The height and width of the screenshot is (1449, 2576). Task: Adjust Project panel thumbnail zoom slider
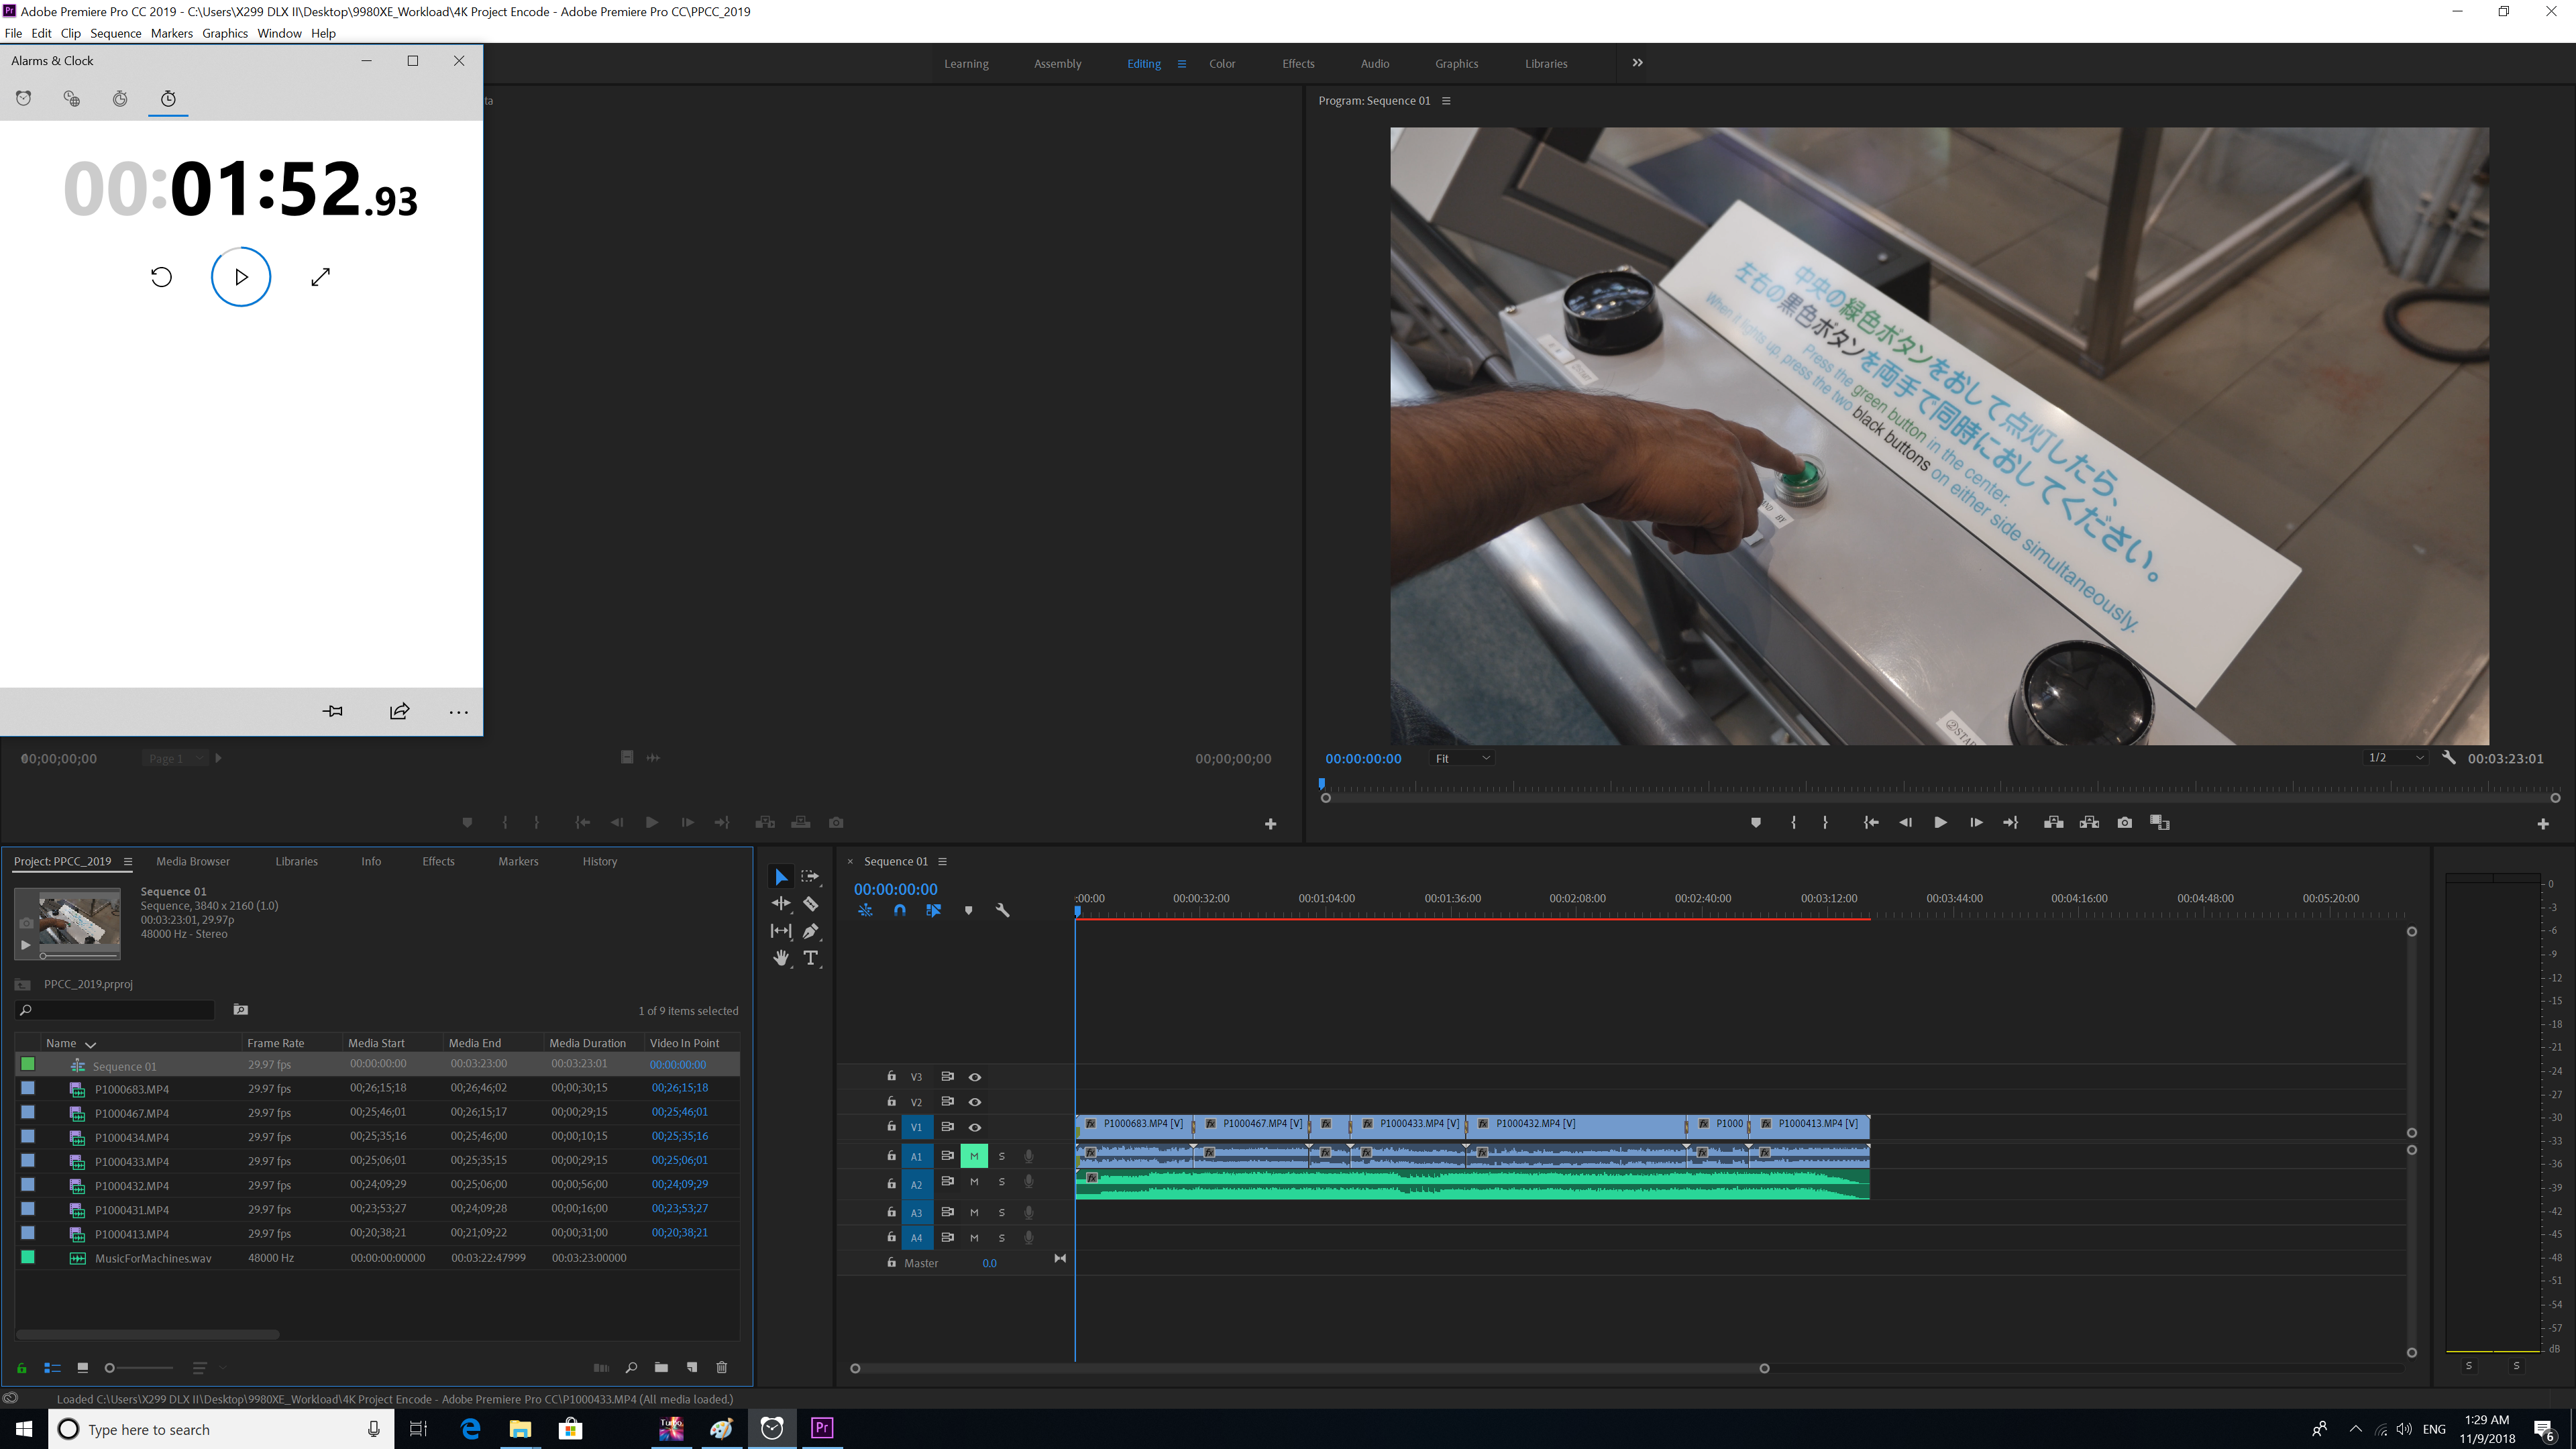pos(140,1367)
